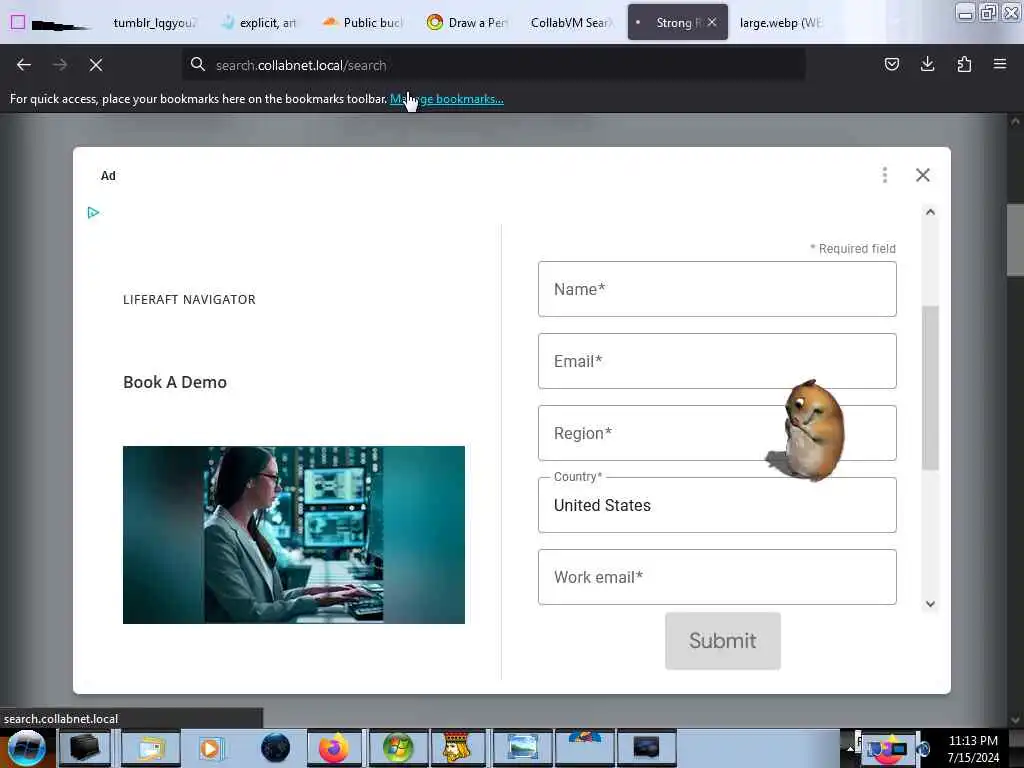Save page to Pocket
The image size is (1024, 768).
[891, 64]
